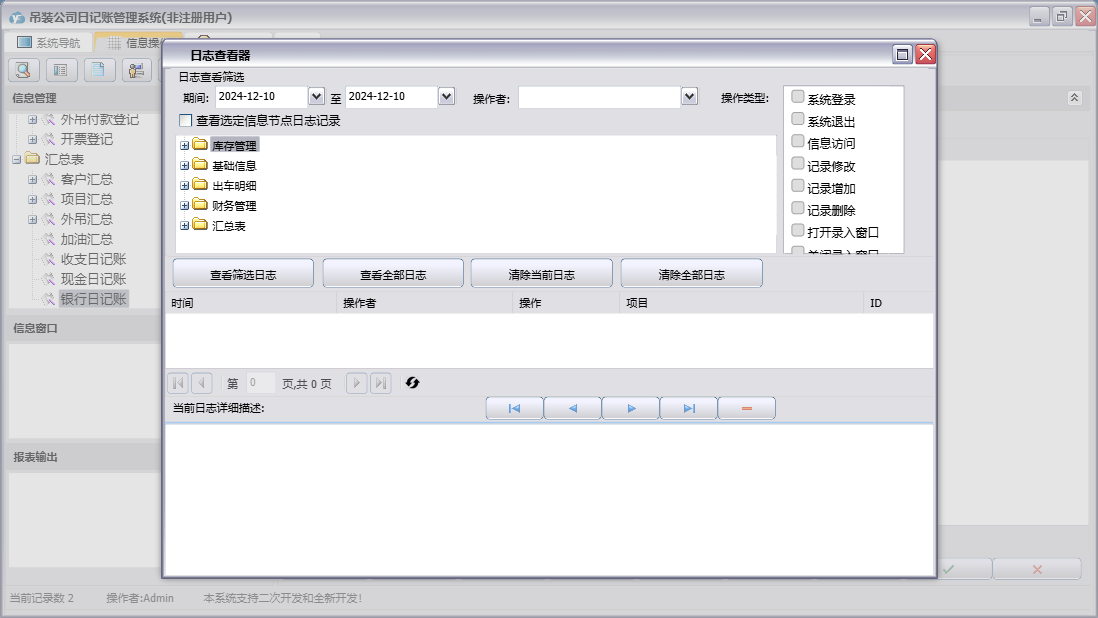Select 收支日记账 in sidebar tree
Image resolution: width=1098 pixels, height=618 pixels.
pos(93,259)
